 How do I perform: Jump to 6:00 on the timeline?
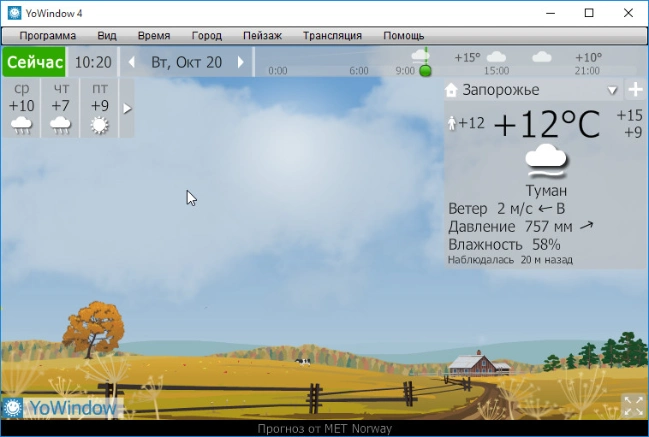tap(358, 71)
